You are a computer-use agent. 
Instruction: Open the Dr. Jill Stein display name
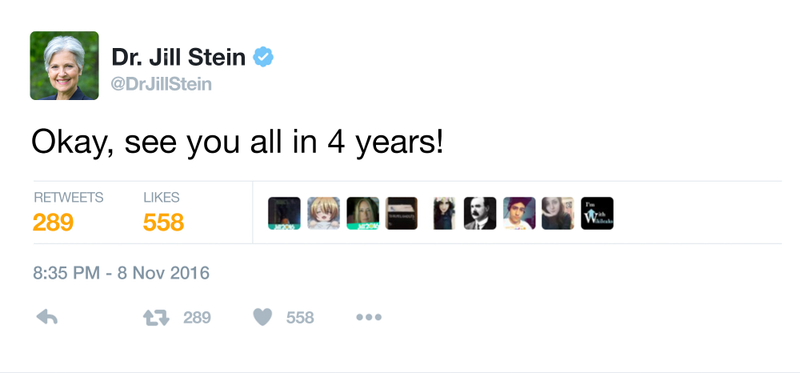tap(179, 57)
